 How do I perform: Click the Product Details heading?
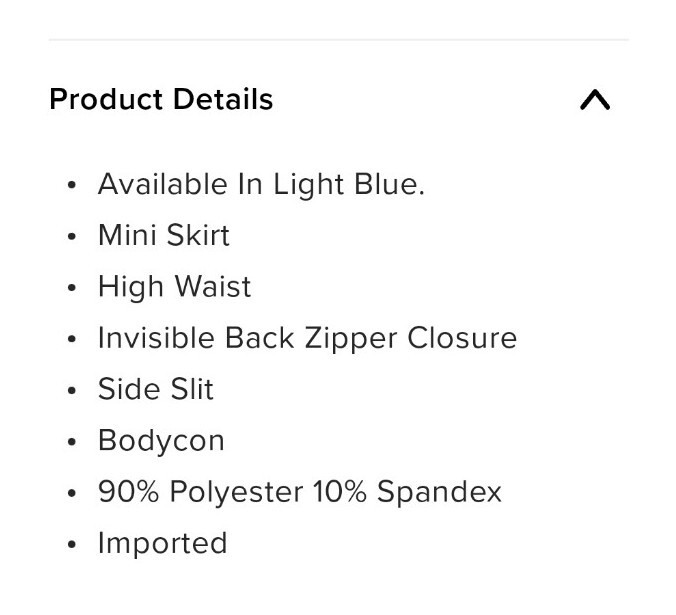[x=161, y=99]
